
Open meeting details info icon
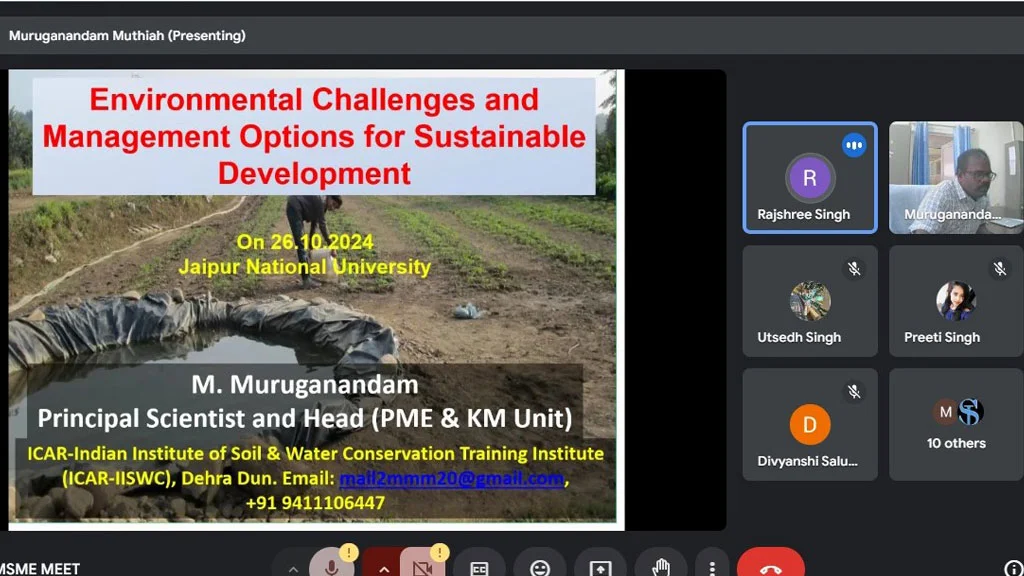coord(1013,569)
